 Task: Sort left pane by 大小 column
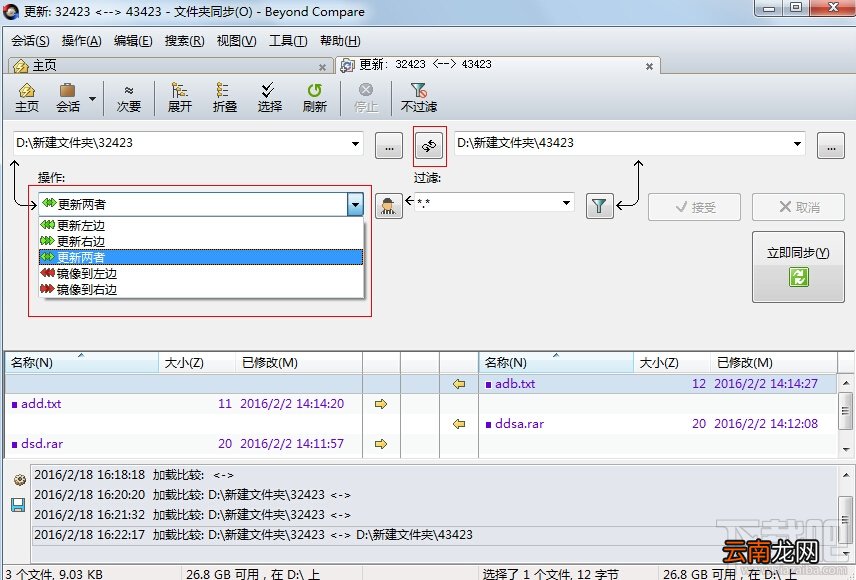click(197, 363)
